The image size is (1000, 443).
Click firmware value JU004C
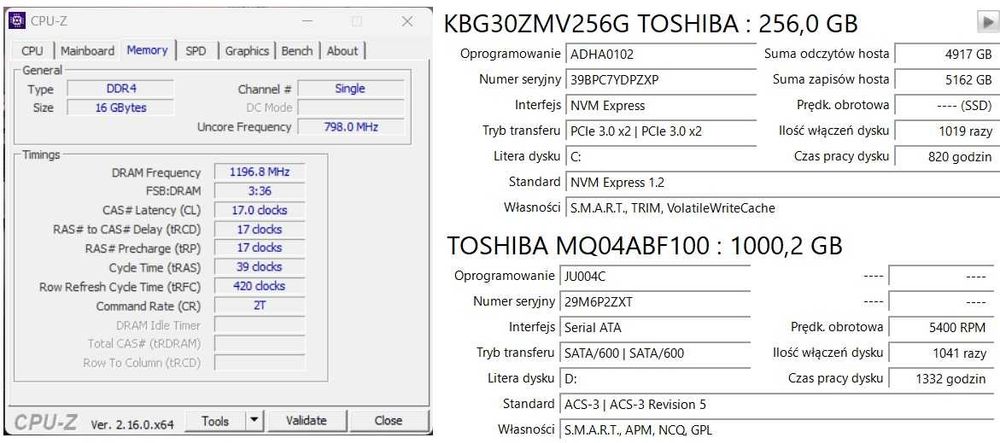pyautogui.click(x=655, y=277)
